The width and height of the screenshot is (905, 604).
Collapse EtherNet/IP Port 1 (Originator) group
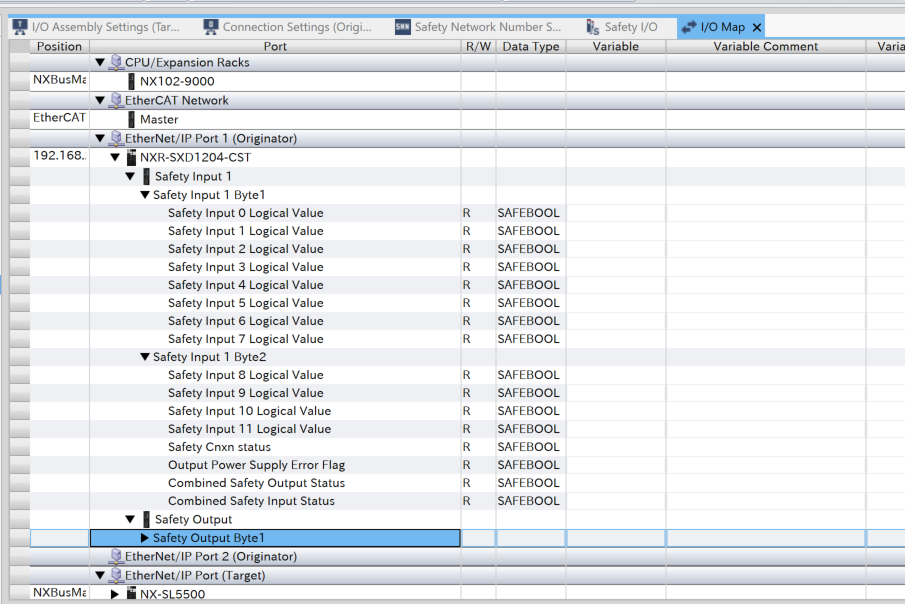click(100, 138)
